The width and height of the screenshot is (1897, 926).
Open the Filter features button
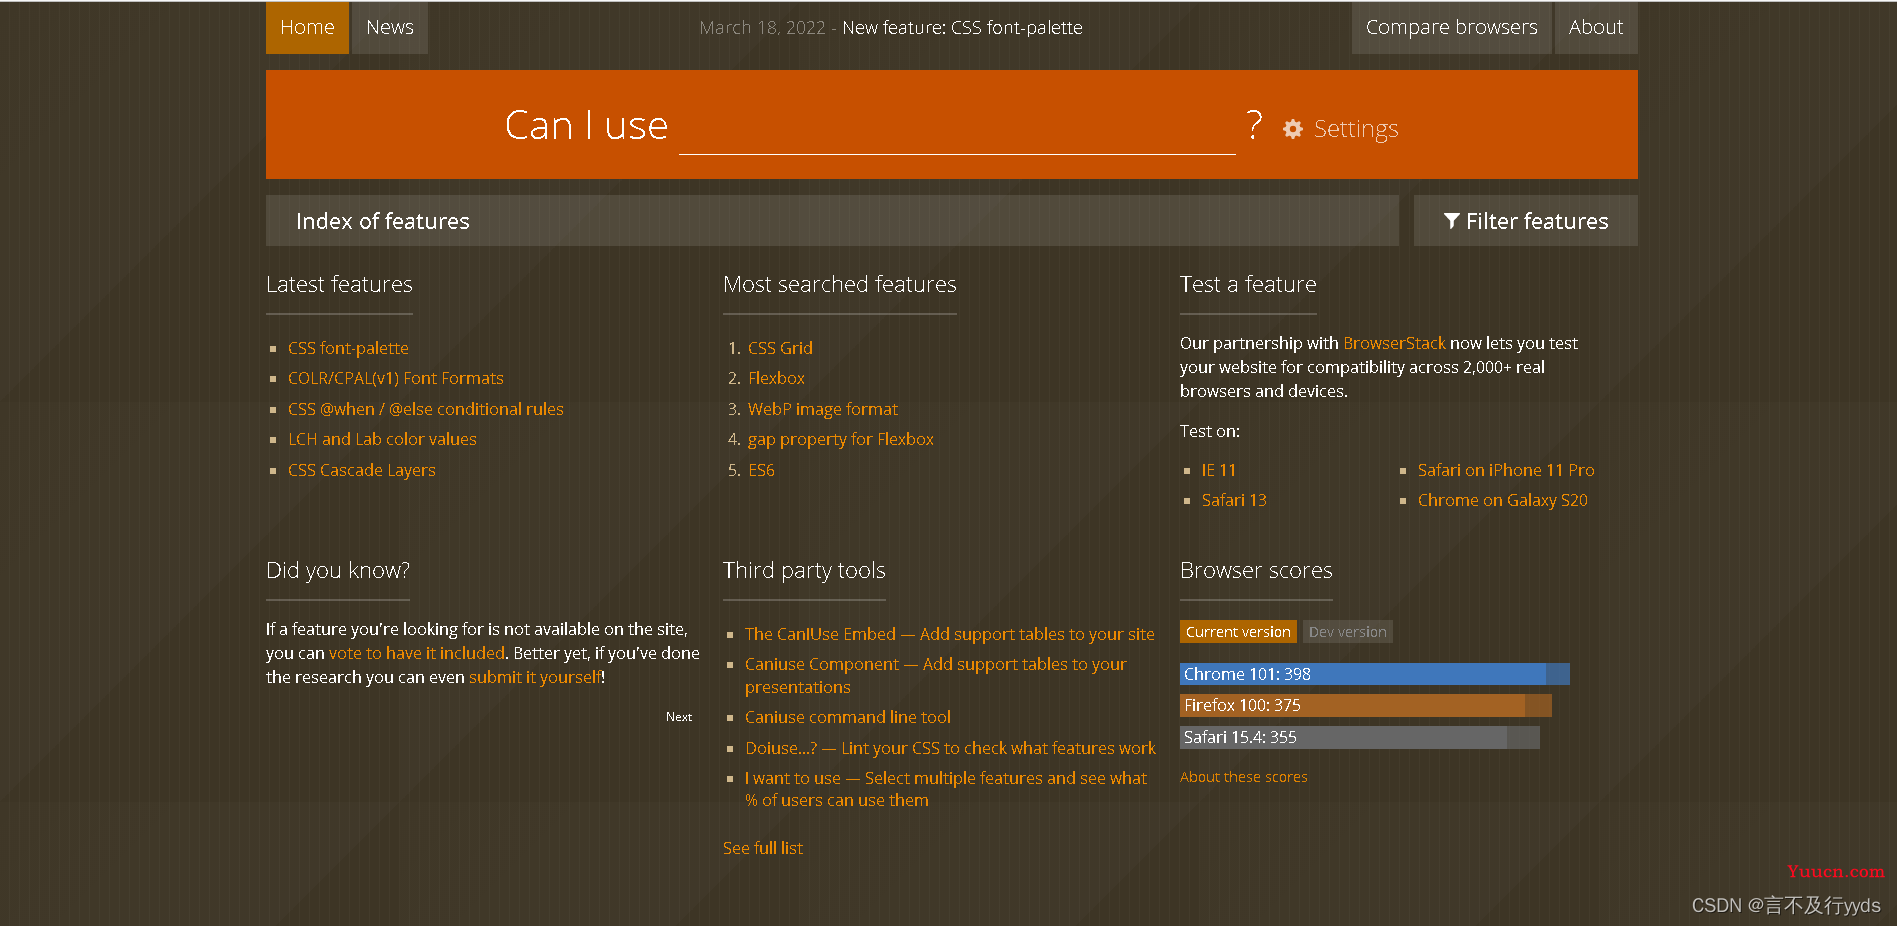coord(1526,221)
